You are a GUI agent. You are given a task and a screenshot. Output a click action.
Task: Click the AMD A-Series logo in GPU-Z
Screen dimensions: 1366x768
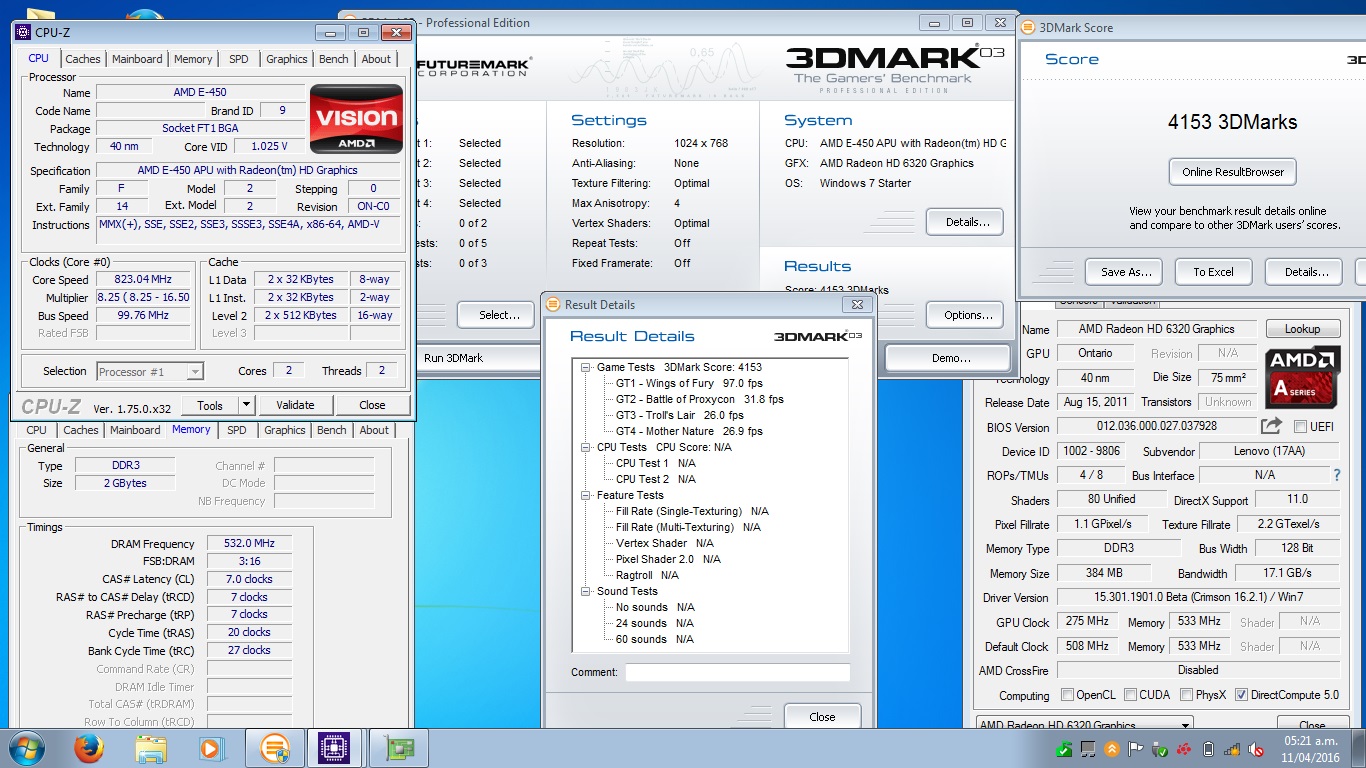point(1302,377)
